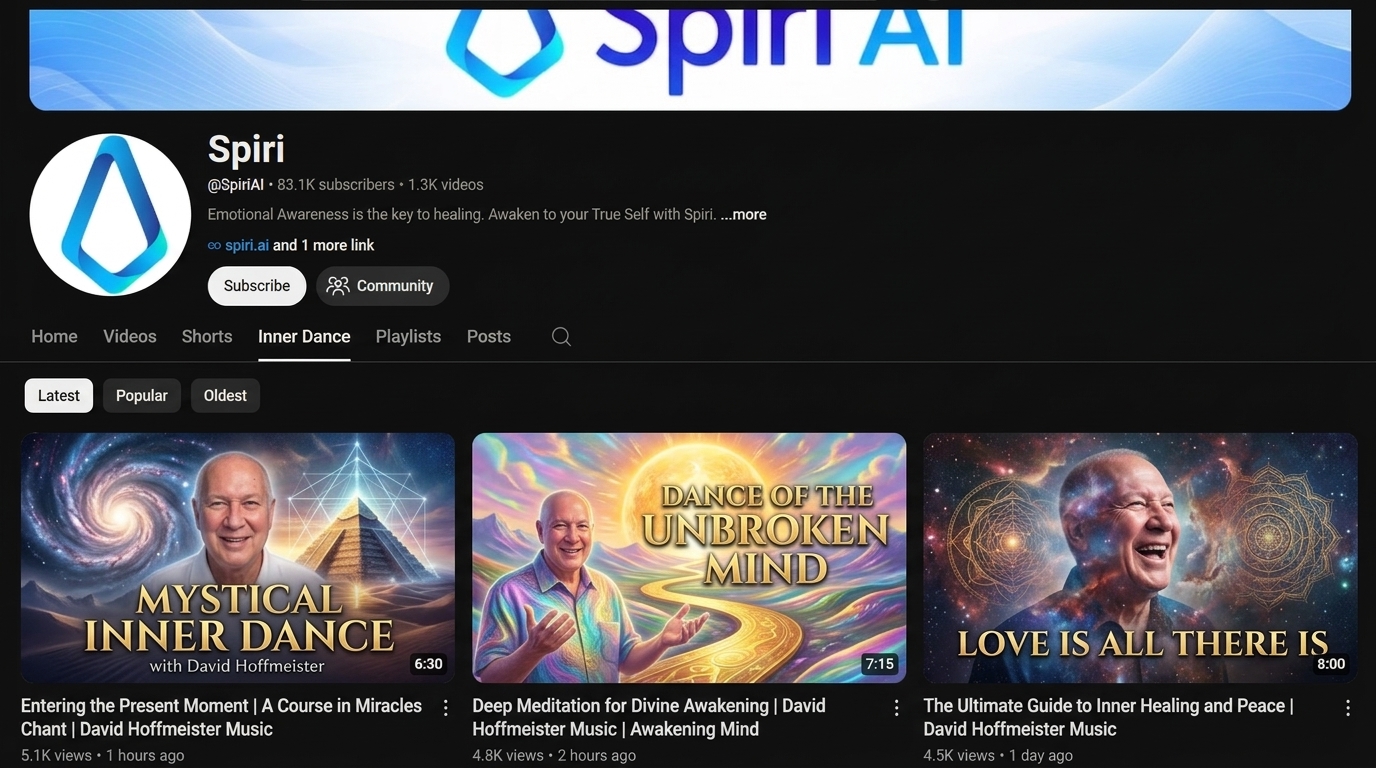Switch to the Videos tab
The height and width of the screenshot is (768, 1376).
pos(130,337)
